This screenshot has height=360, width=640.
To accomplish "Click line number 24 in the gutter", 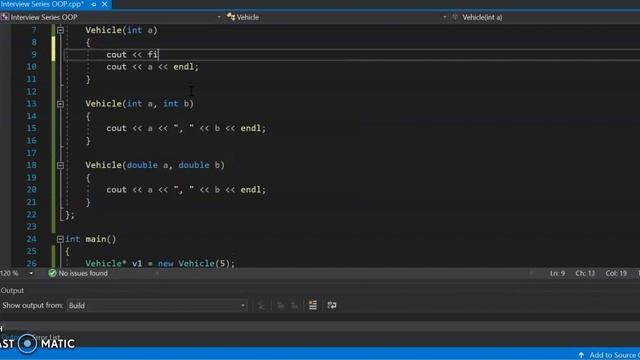I will pyautogui.click(x=31, y=239).
